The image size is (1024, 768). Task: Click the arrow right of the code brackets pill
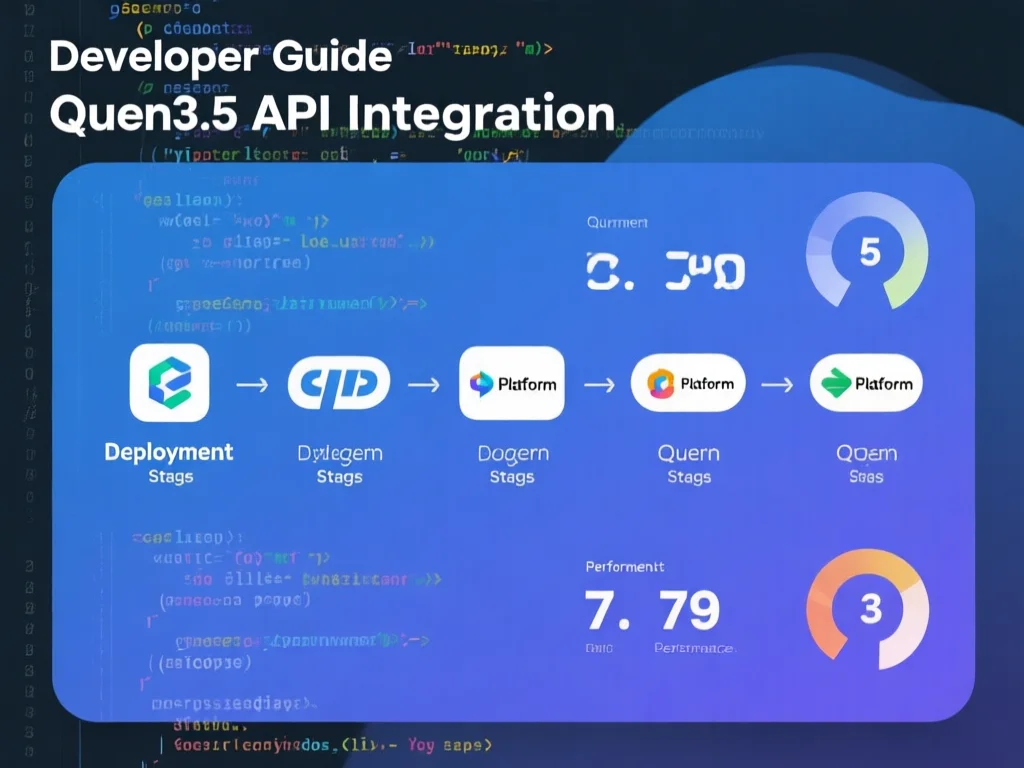point(425,384)
